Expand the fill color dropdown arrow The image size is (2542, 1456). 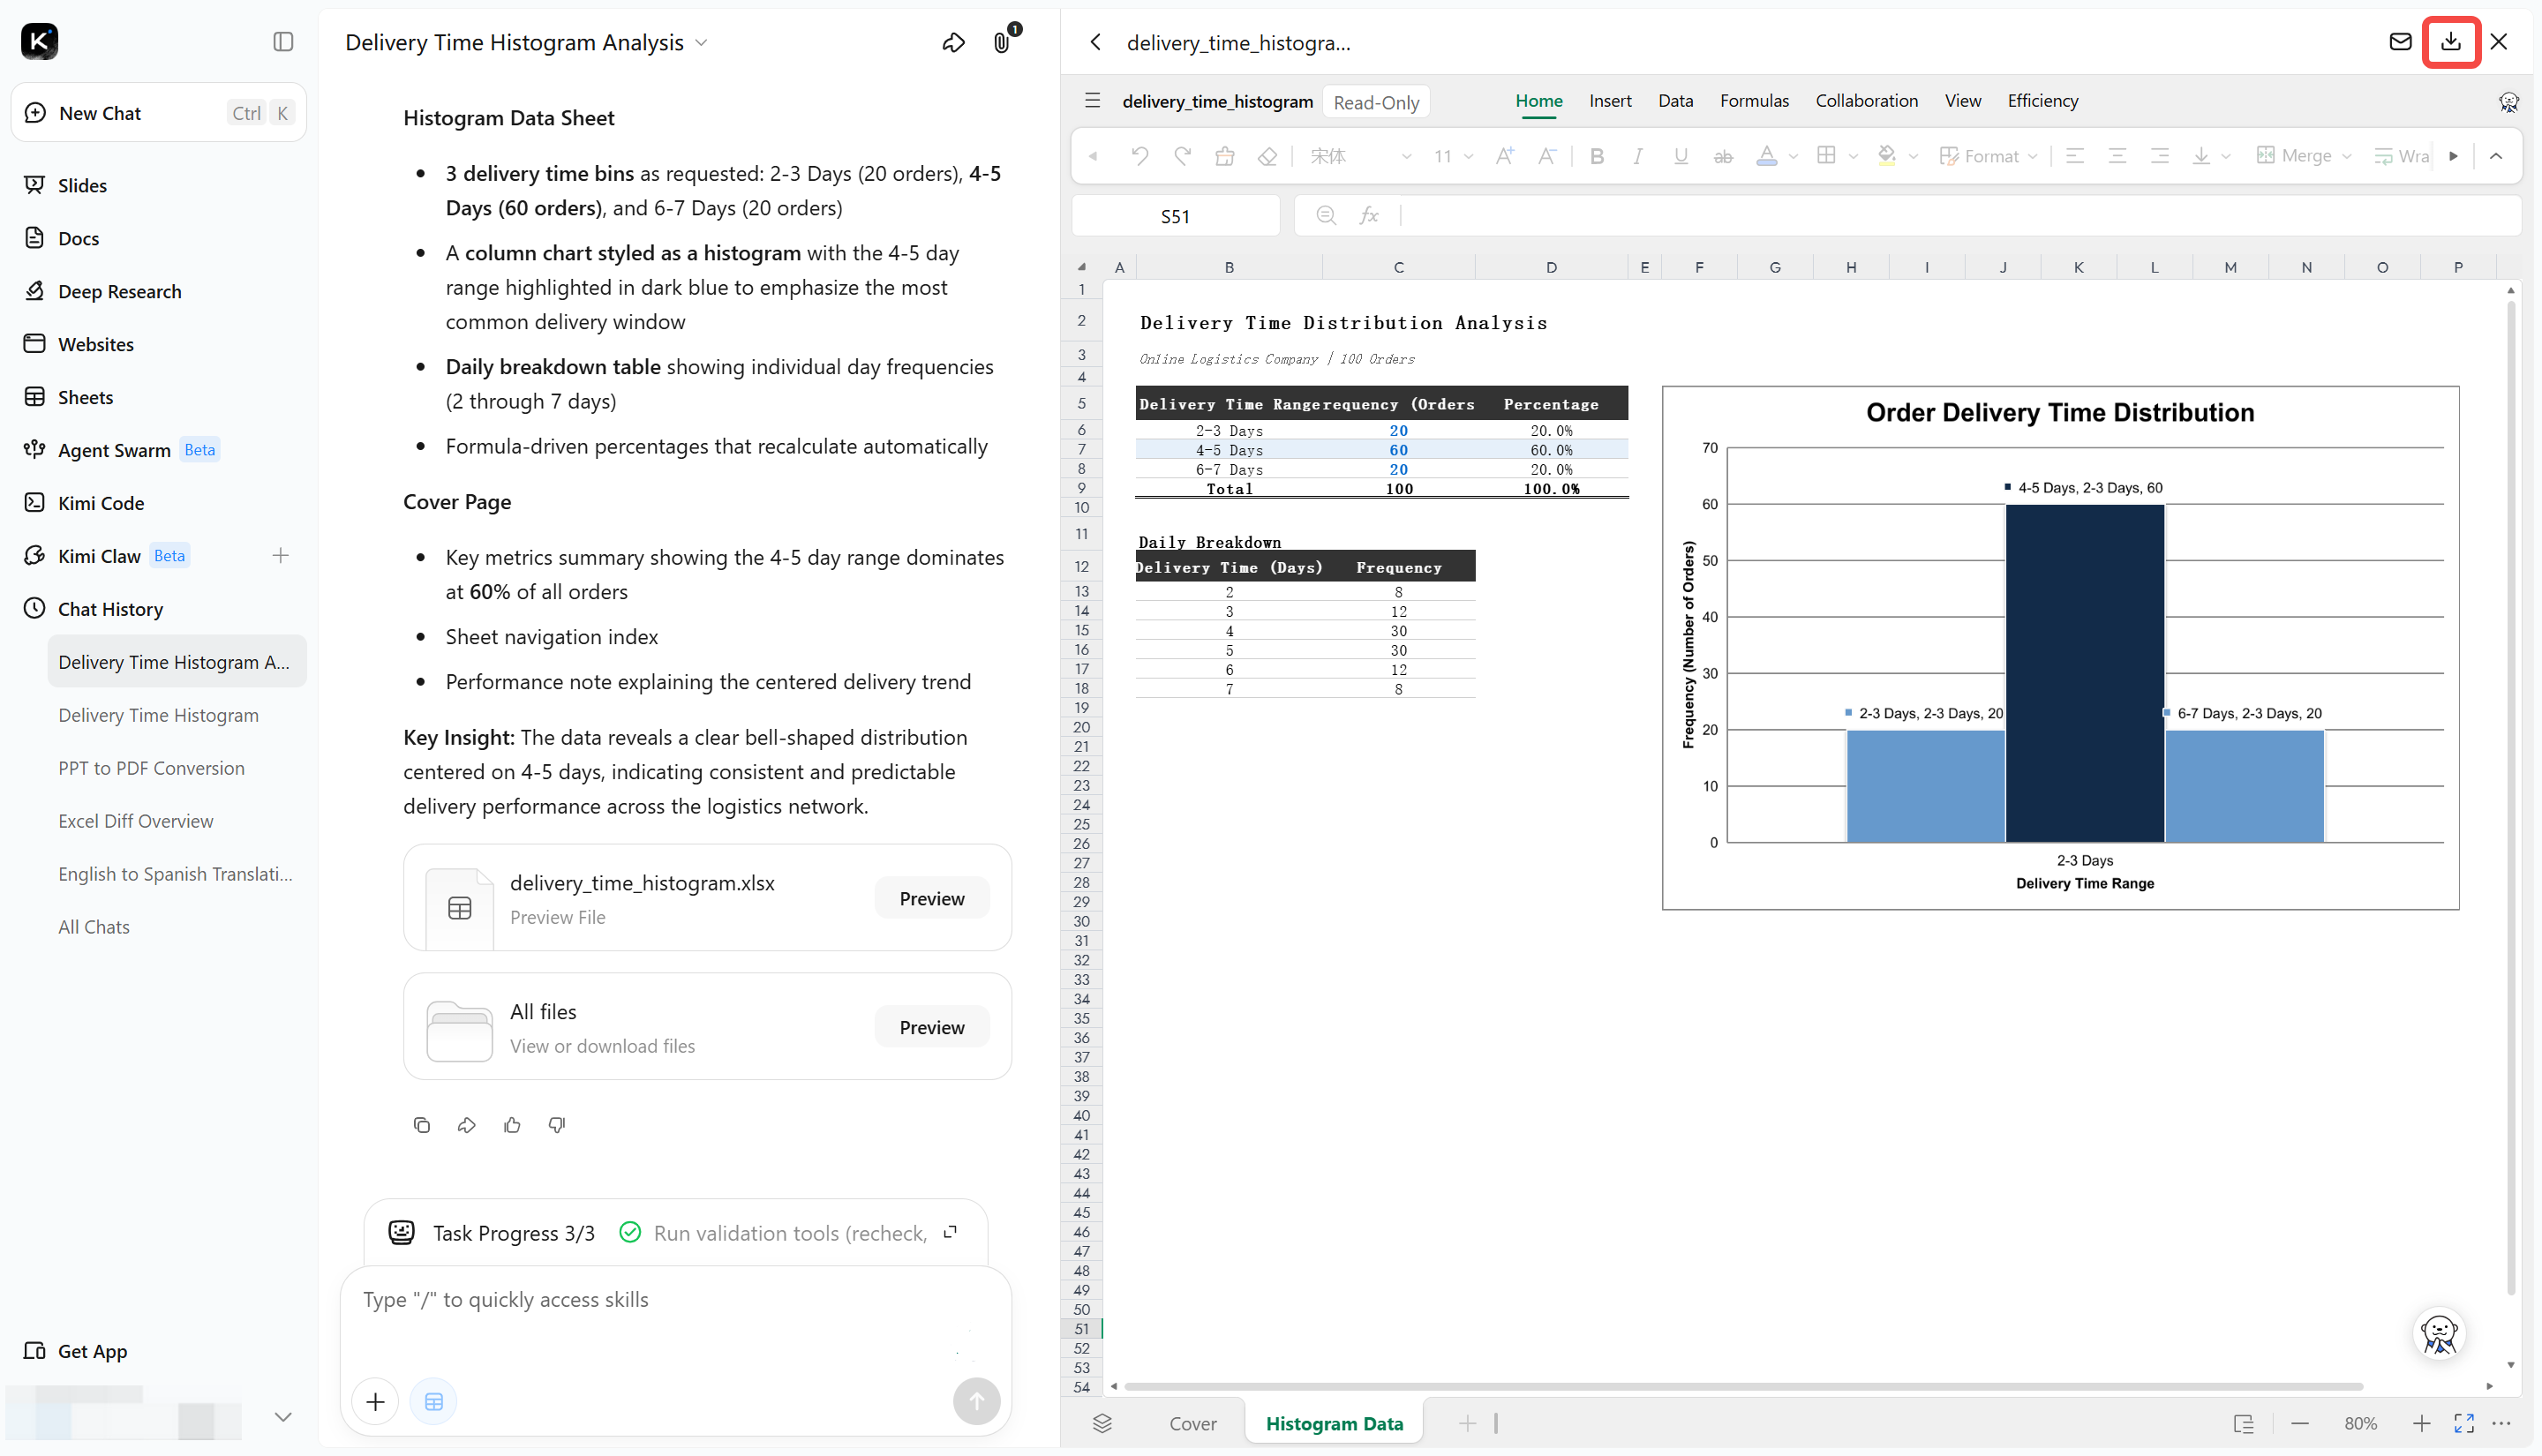point(1912,156)
